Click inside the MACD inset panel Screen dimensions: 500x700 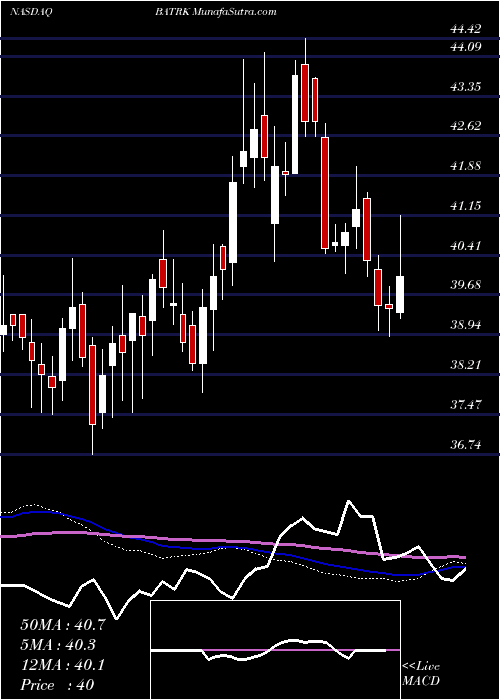click(x=275, y=650)
